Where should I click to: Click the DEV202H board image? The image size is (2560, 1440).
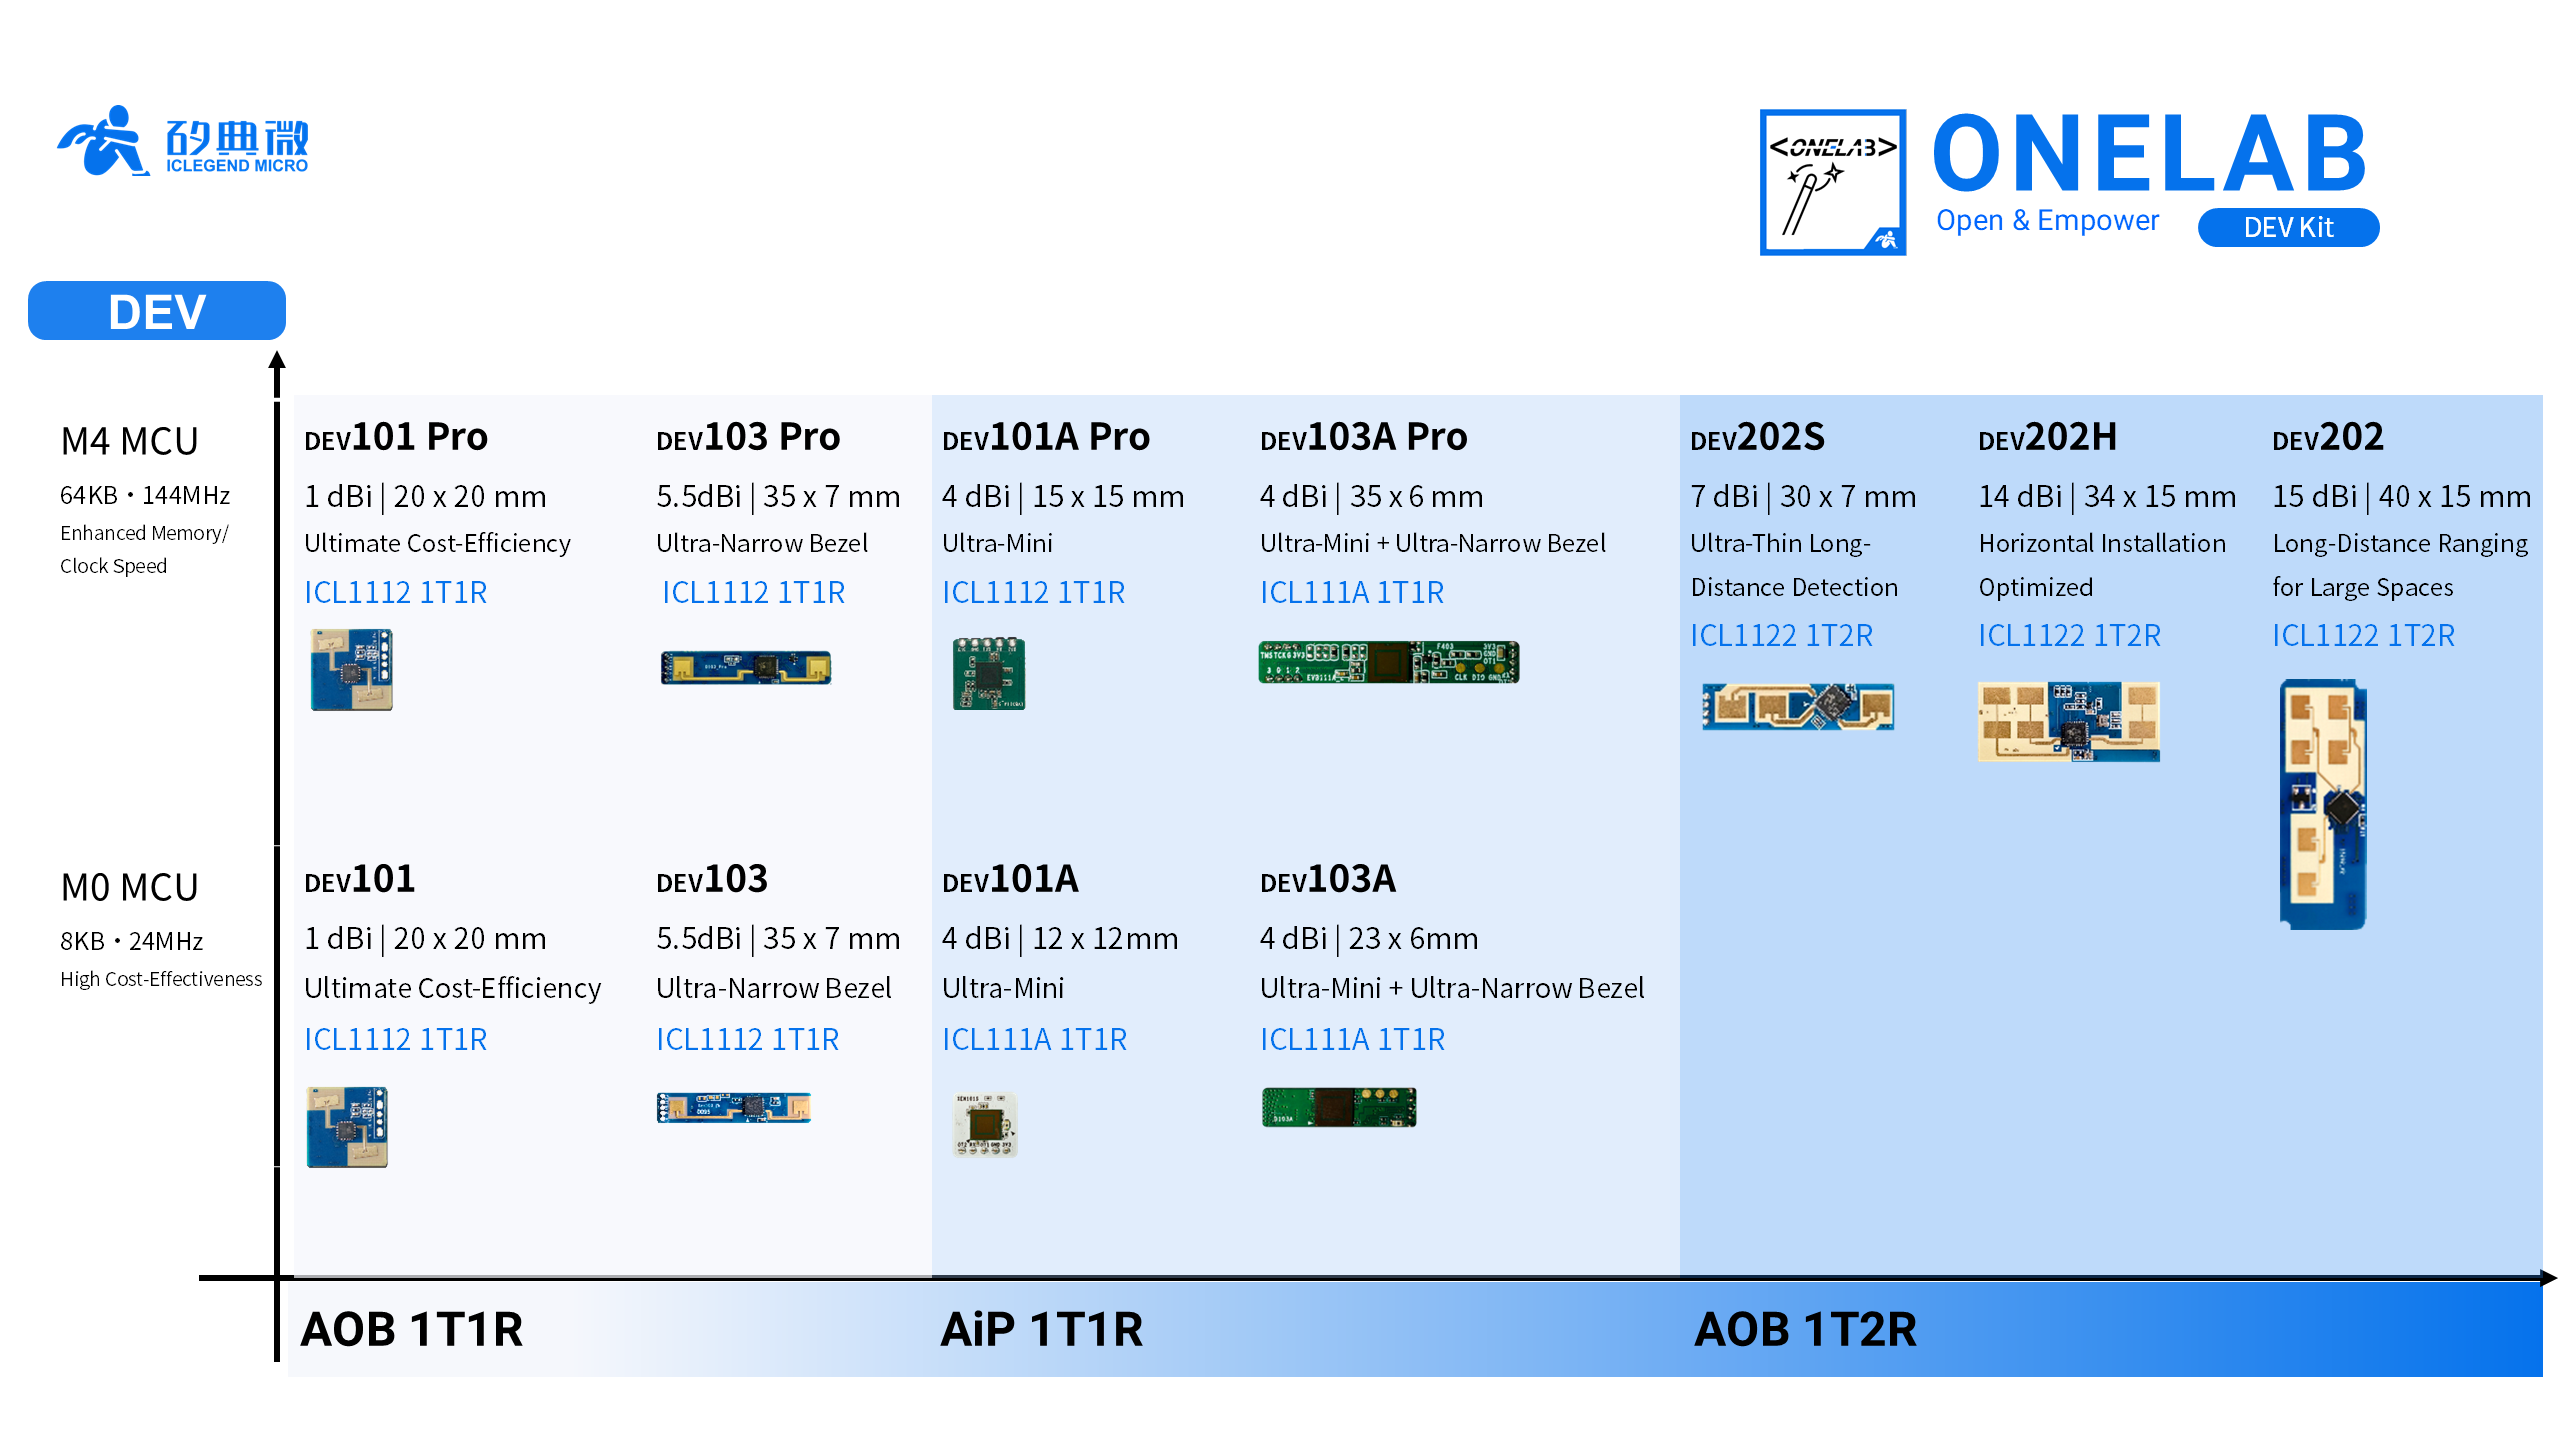pyautogui.click(x=2068, y=721)
